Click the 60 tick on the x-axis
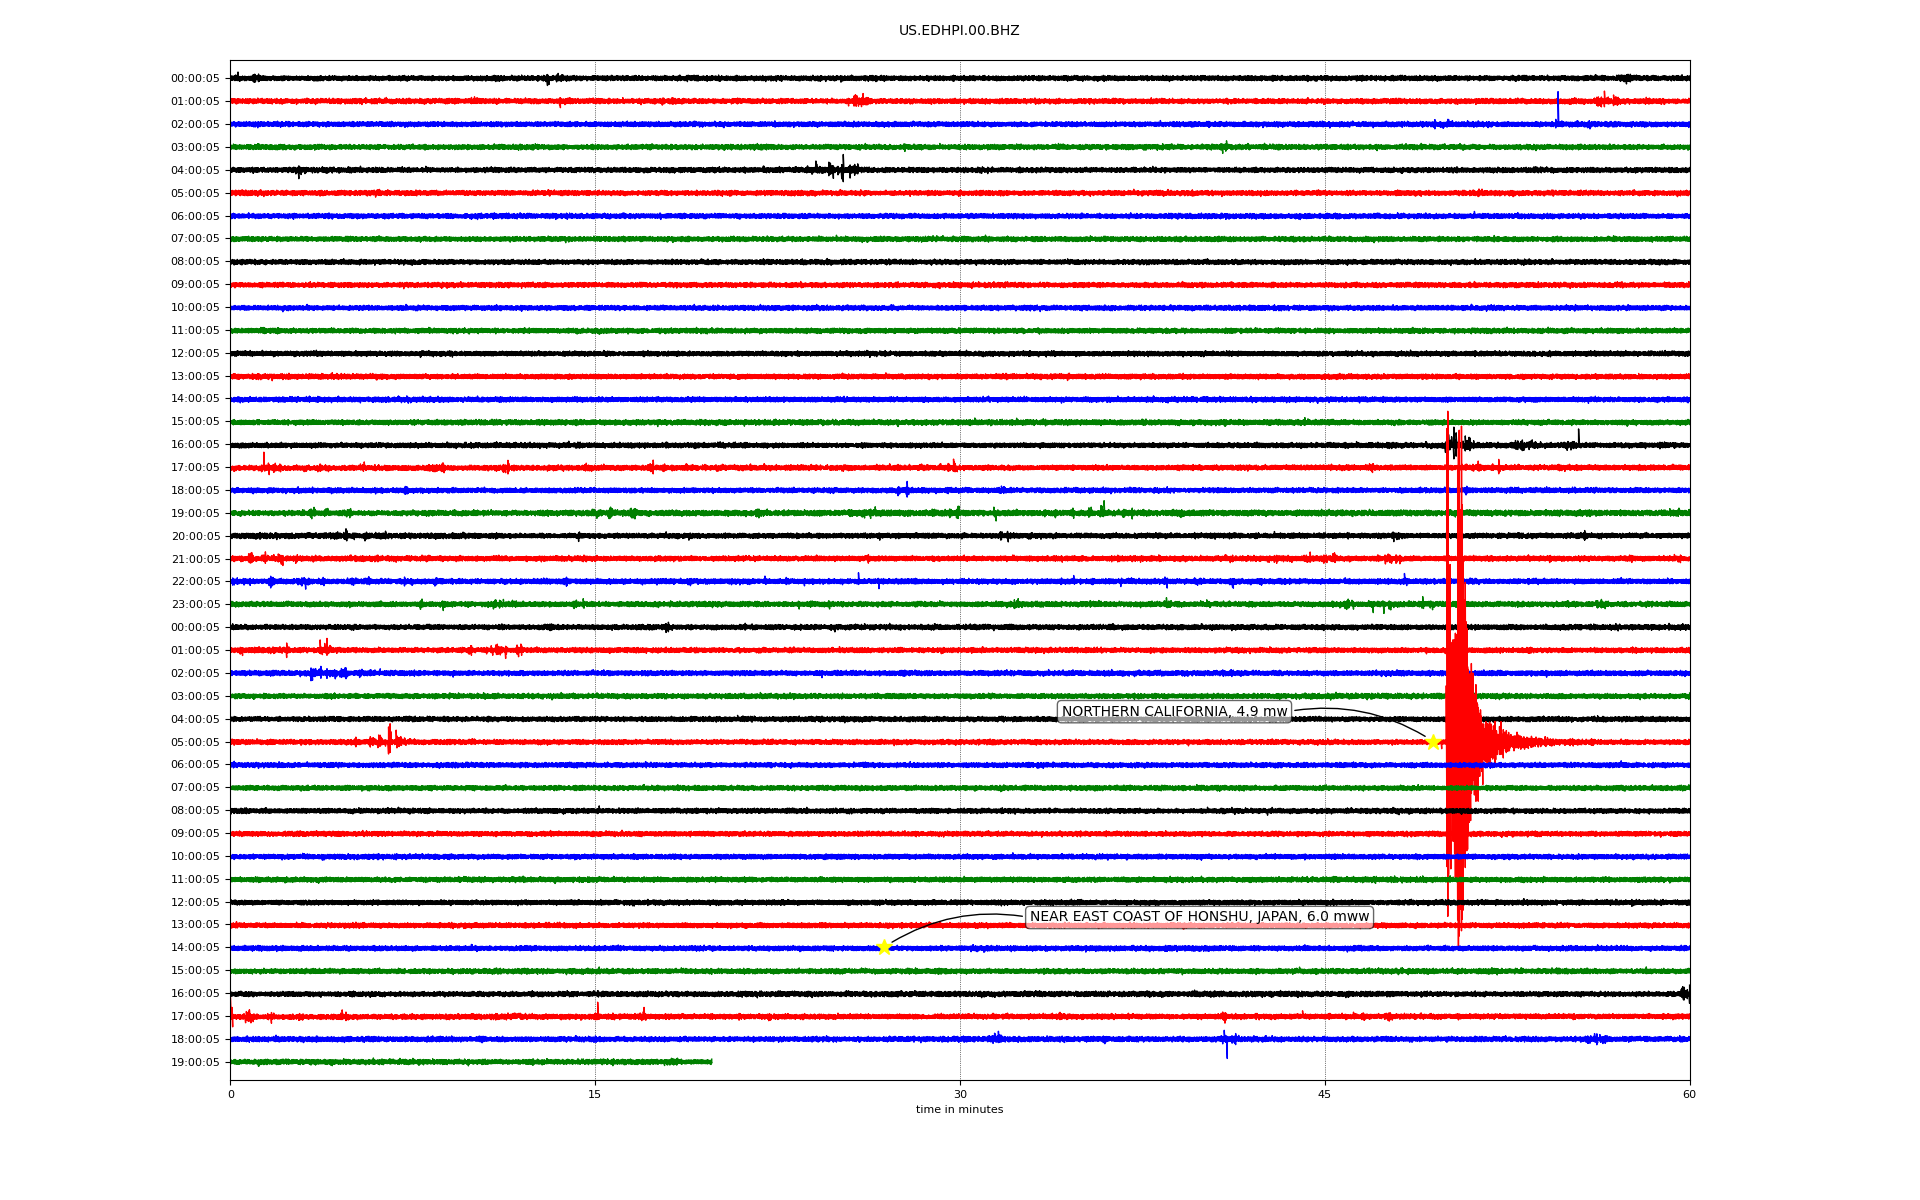 1689,1094
